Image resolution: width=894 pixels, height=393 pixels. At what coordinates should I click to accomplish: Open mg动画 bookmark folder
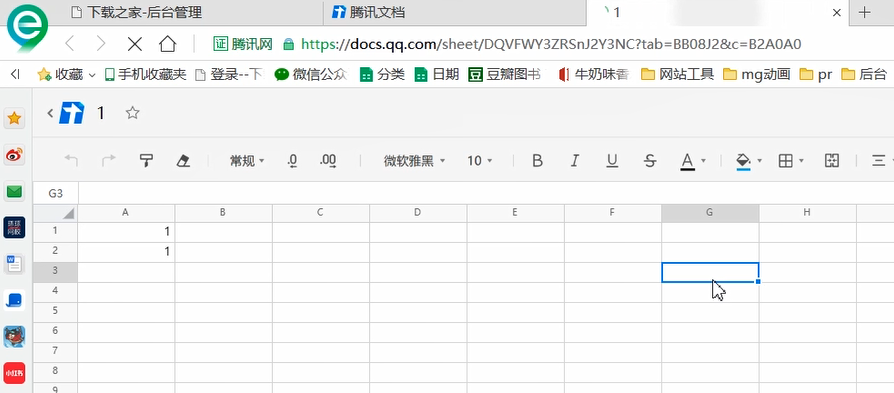tap(757, 74)
